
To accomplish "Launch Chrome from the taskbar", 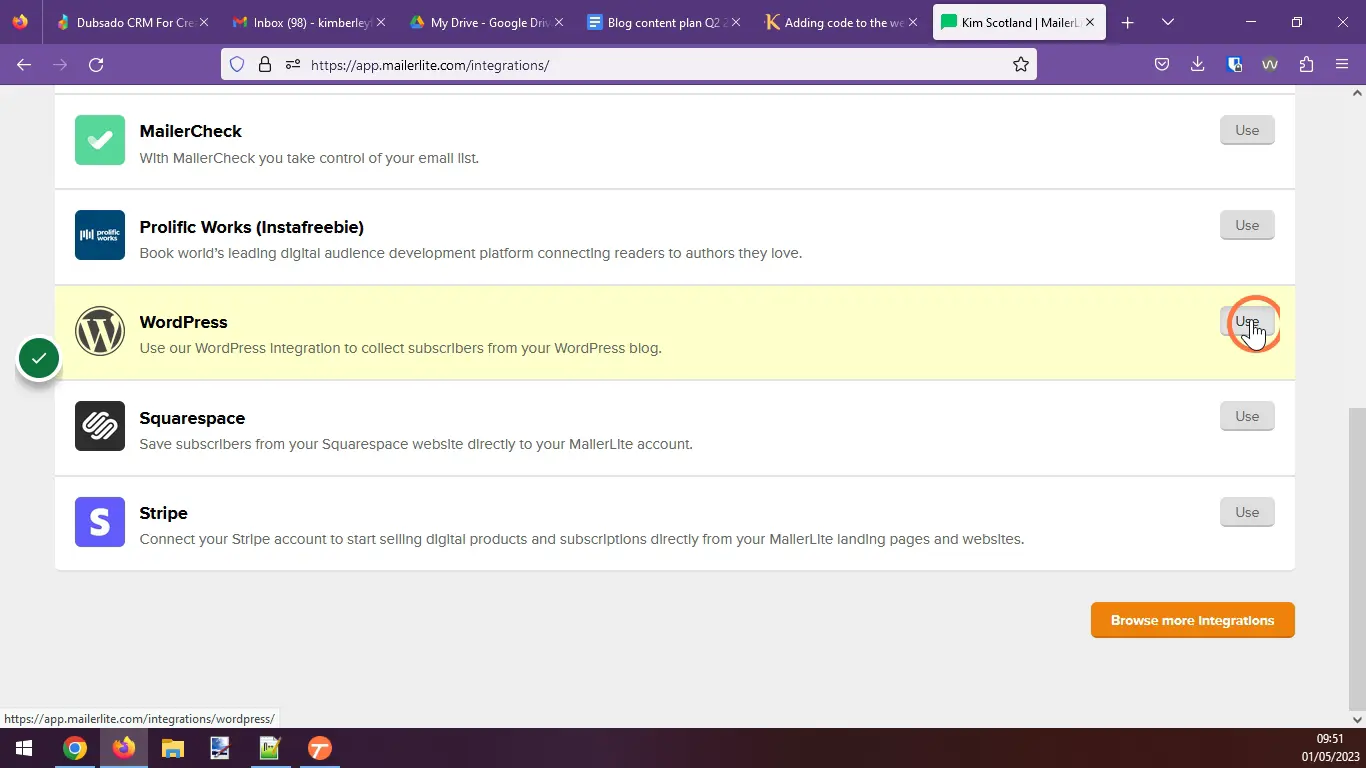I will [x=75, y=748].
